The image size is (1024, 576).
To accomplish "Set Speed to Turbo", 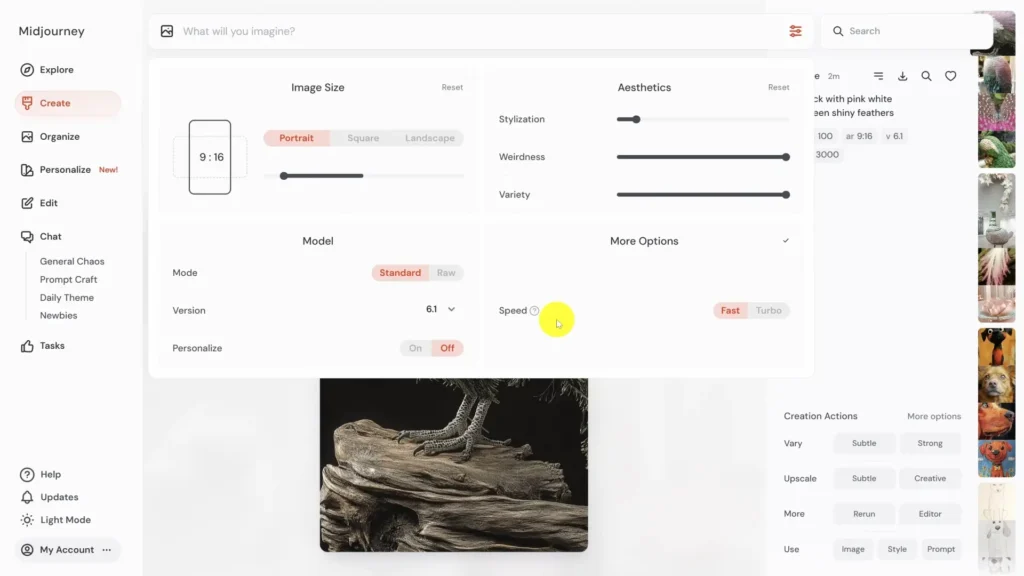I will point(768,311).
